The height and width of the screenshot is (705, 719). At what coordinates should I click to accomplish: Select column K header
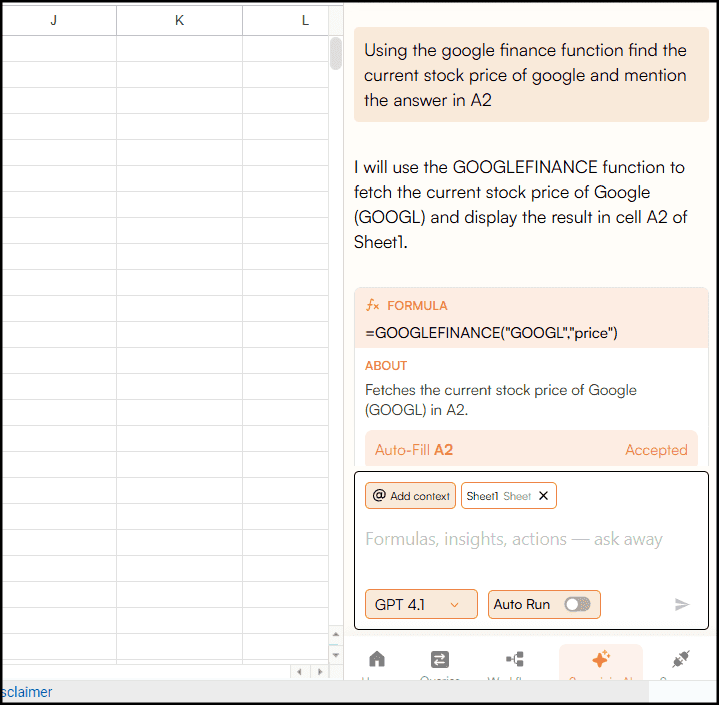tap(179, 20)
